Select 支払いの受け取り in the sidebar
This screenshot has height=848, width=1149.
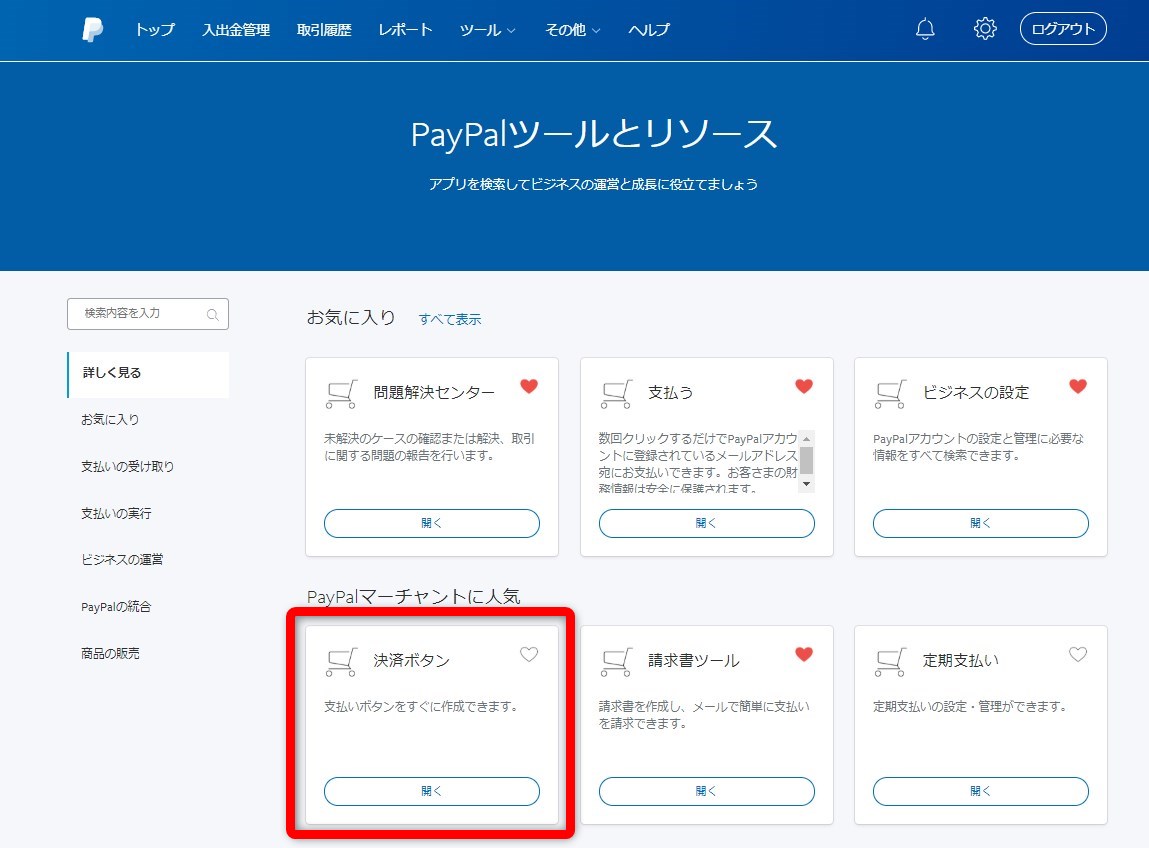[x=127, y=466]
